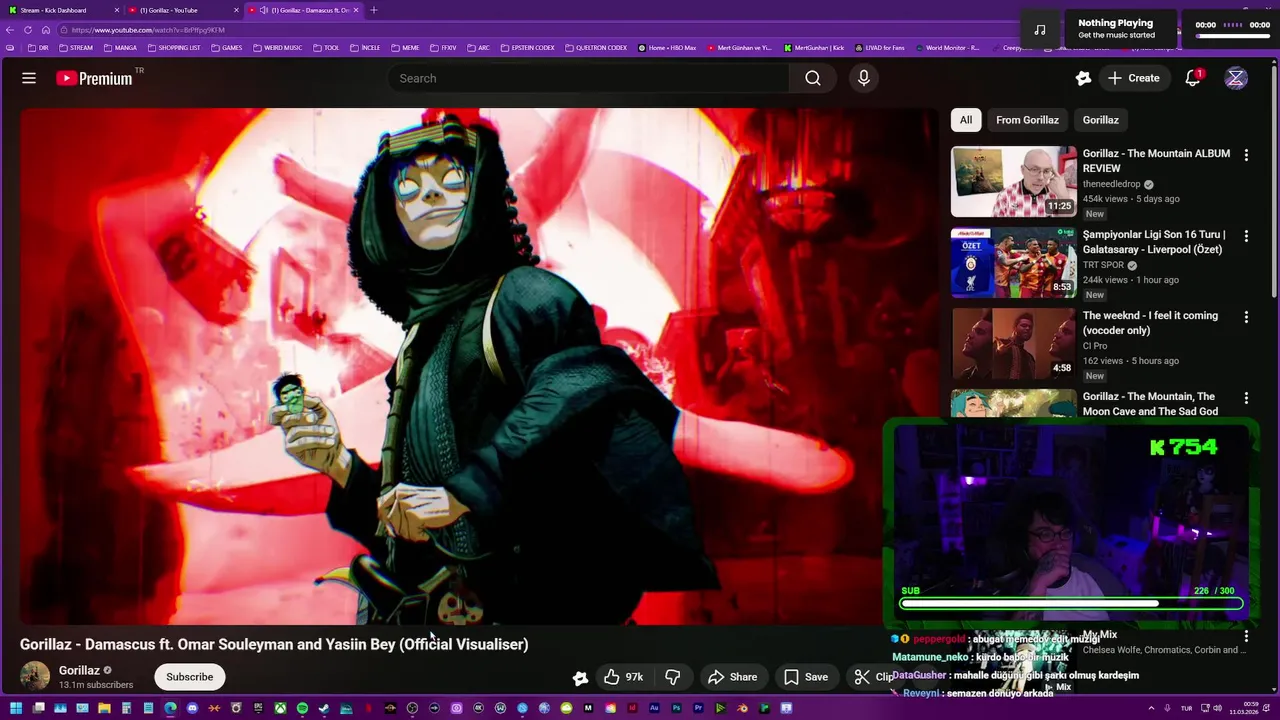Click the sparkle icon beside like button
The image size is (1280, 720).
580,678
